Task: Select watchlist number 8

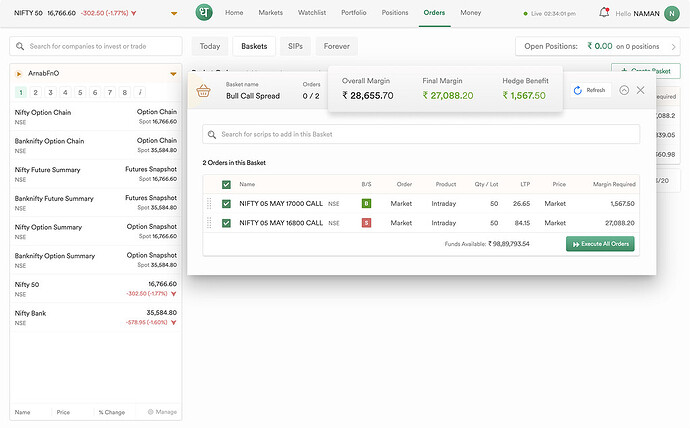Action: pos(125,92)
